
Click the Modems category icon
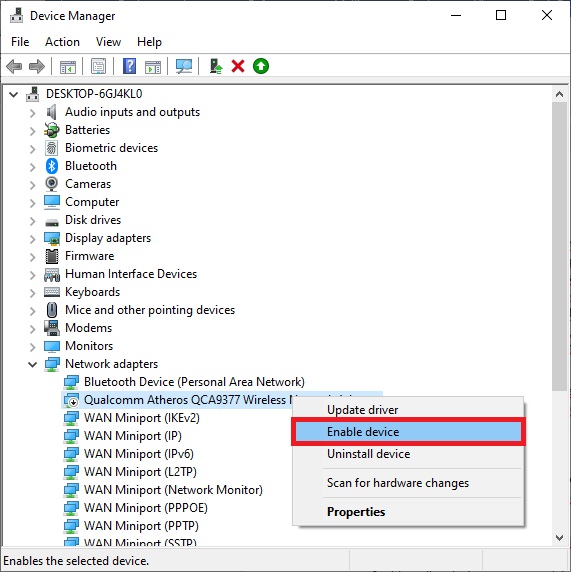click(52, 328)
